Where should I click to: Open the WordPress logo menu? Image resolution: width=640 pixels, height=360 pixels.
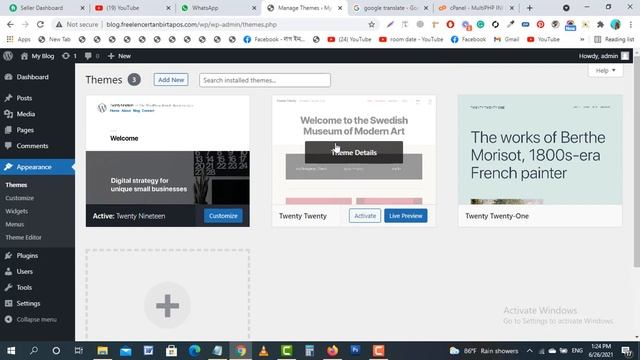point(8,56)
